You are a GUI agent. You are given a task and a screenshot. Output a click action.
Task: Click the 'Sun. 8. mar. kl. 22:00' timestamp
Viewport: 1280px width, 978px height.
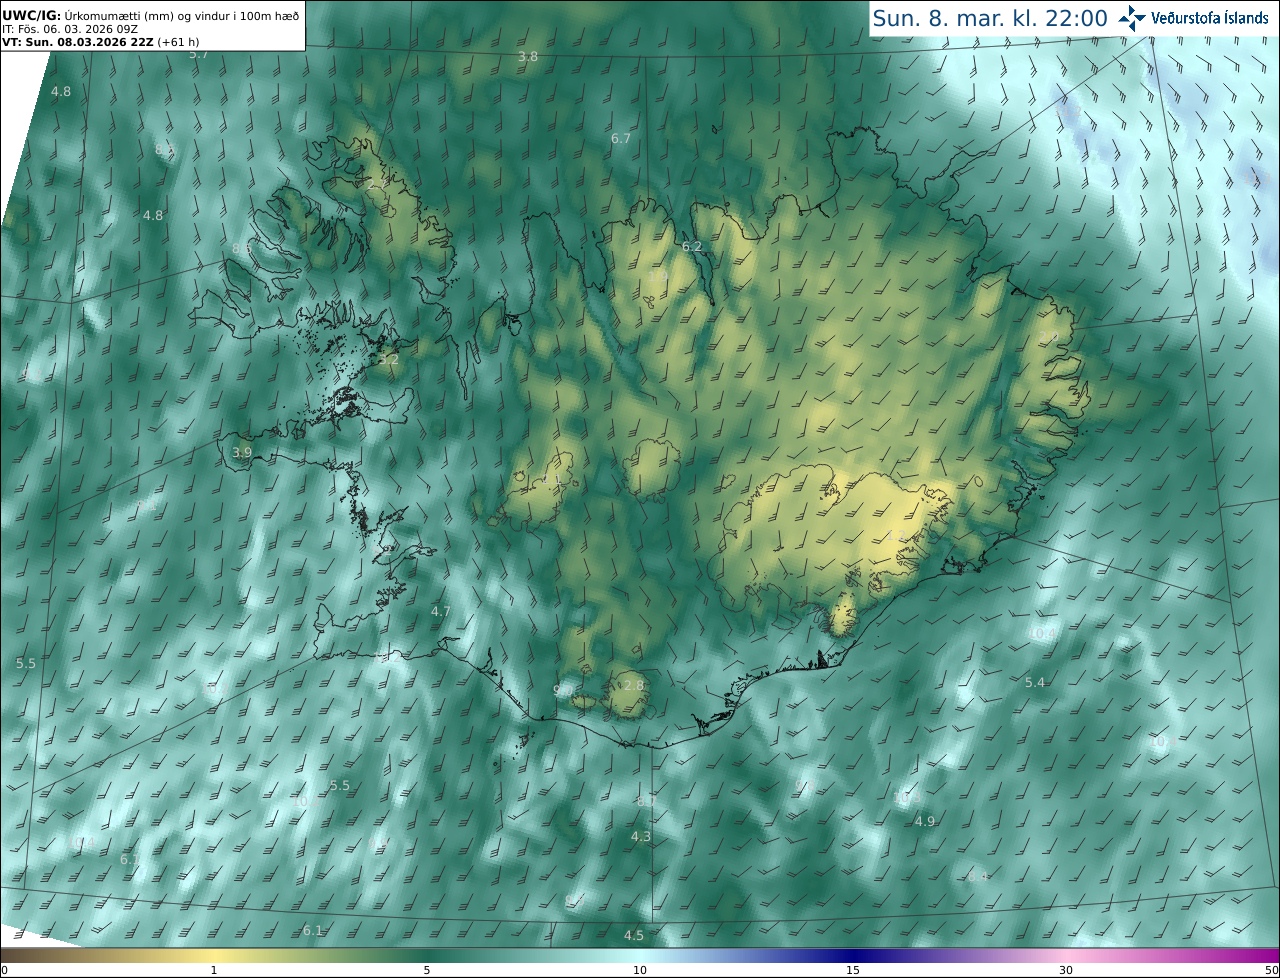pos(990,18)
